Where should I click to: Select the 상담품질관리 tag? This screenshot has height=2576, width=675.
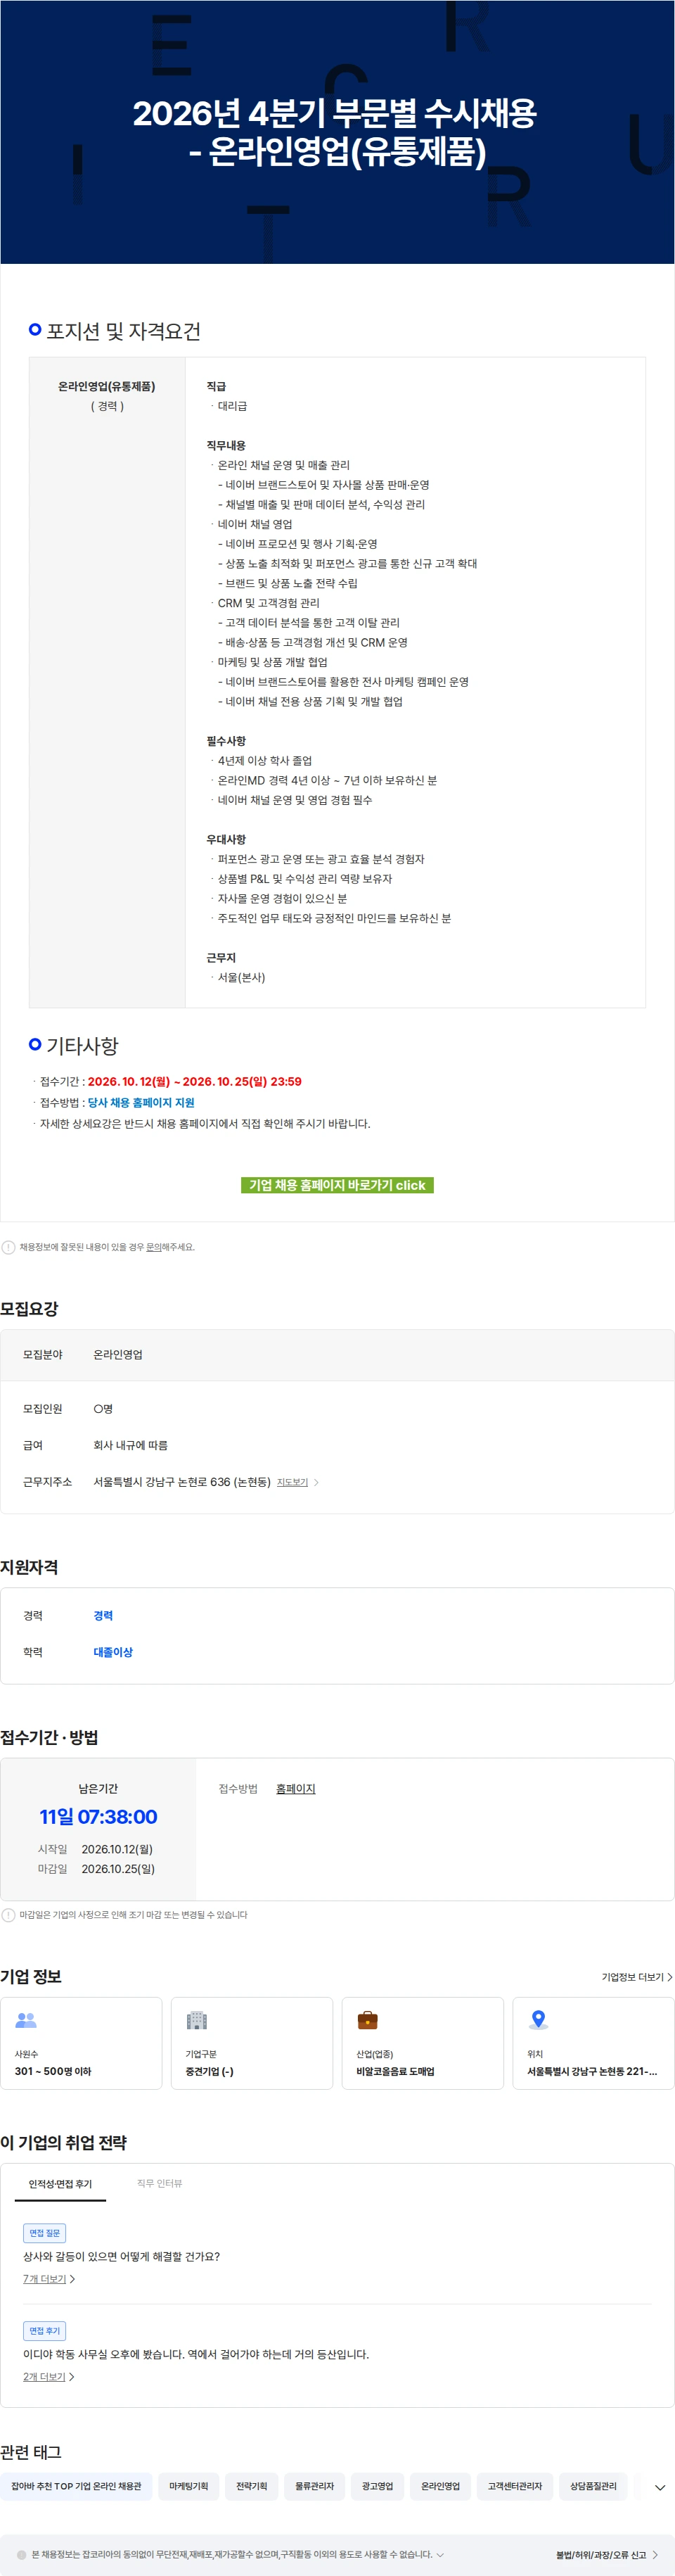pos(593,2486)
